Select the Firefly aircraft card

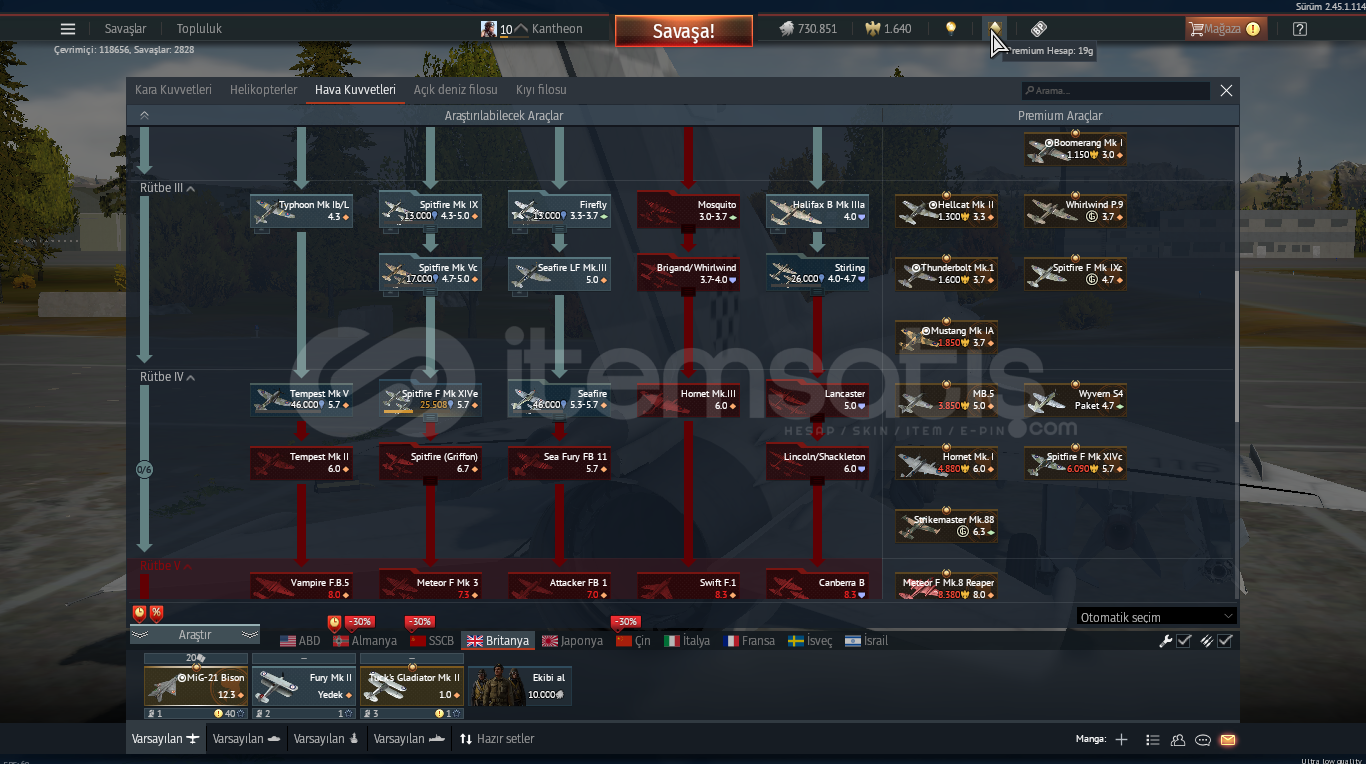click(559, 210)
